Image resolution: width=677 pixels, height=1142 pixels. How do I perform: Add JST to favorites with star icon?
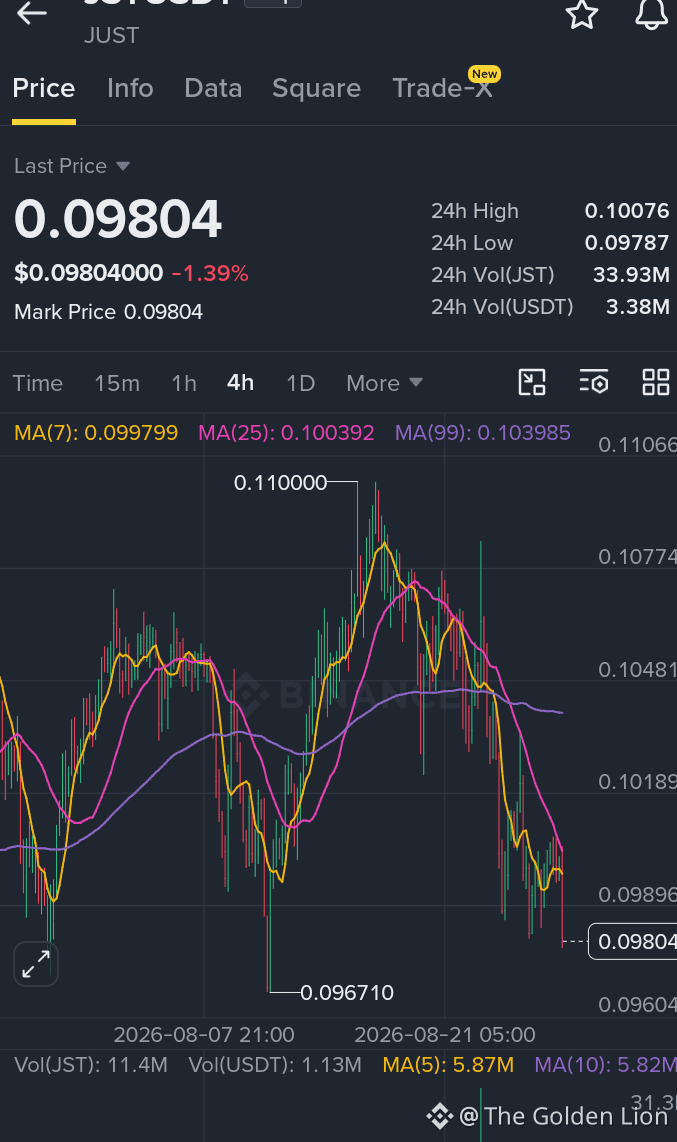click(x=582, y=13)
